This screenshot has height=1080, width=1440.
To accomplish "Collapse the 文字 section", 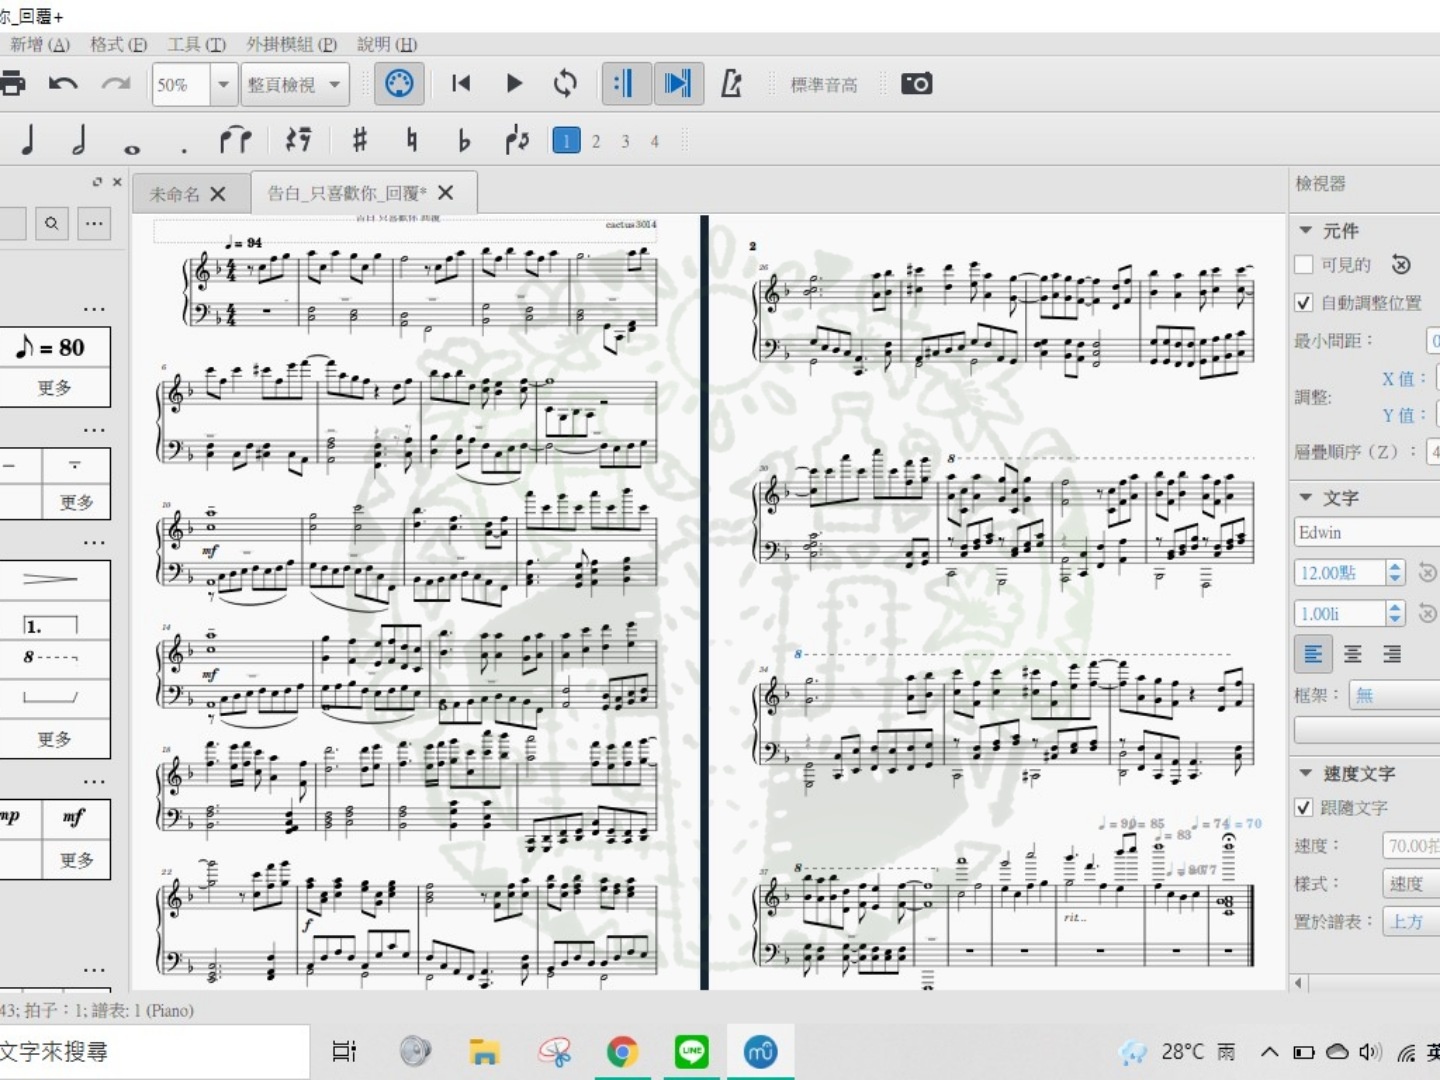I will tap(1305, 497).
